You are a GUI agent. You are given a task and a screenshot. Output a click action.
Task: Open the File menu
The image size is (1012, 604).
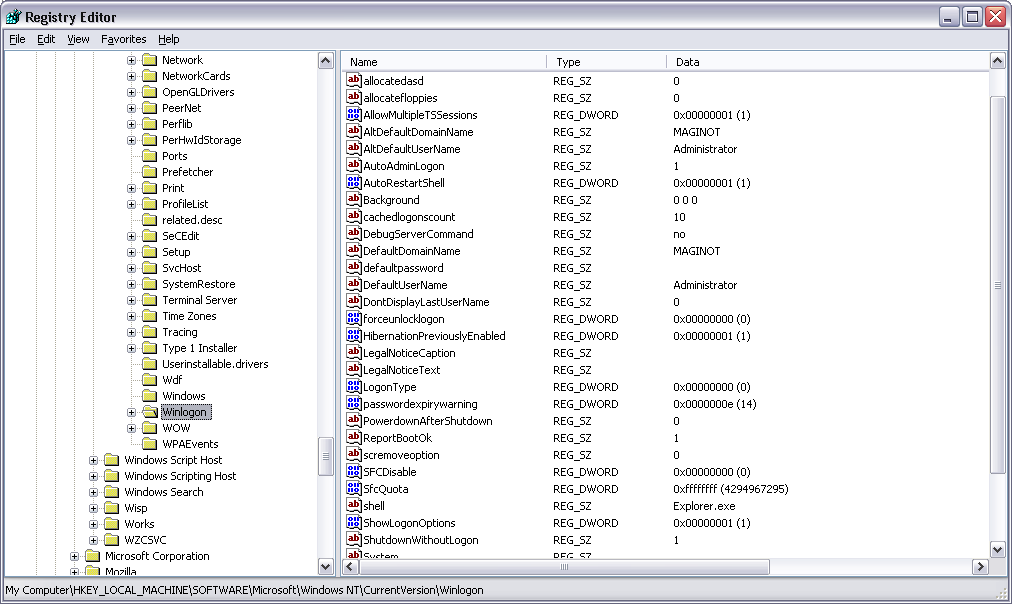click(x=17, y=39)
